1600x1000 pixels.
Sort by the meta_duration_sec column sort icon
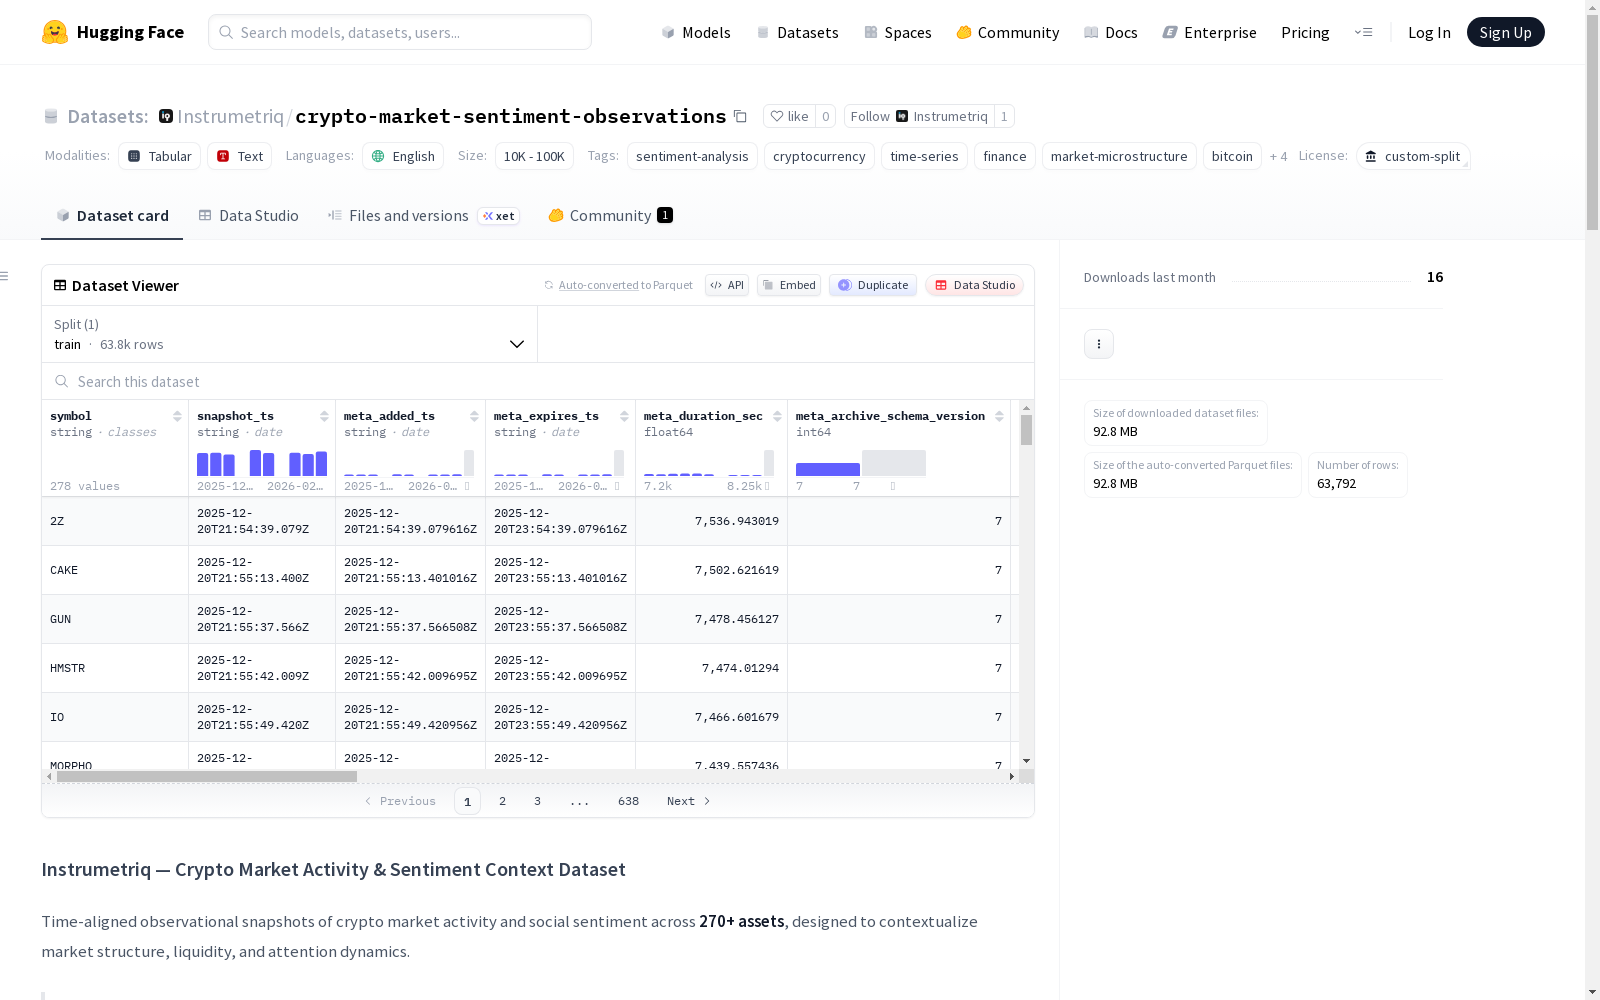[777, 416]
